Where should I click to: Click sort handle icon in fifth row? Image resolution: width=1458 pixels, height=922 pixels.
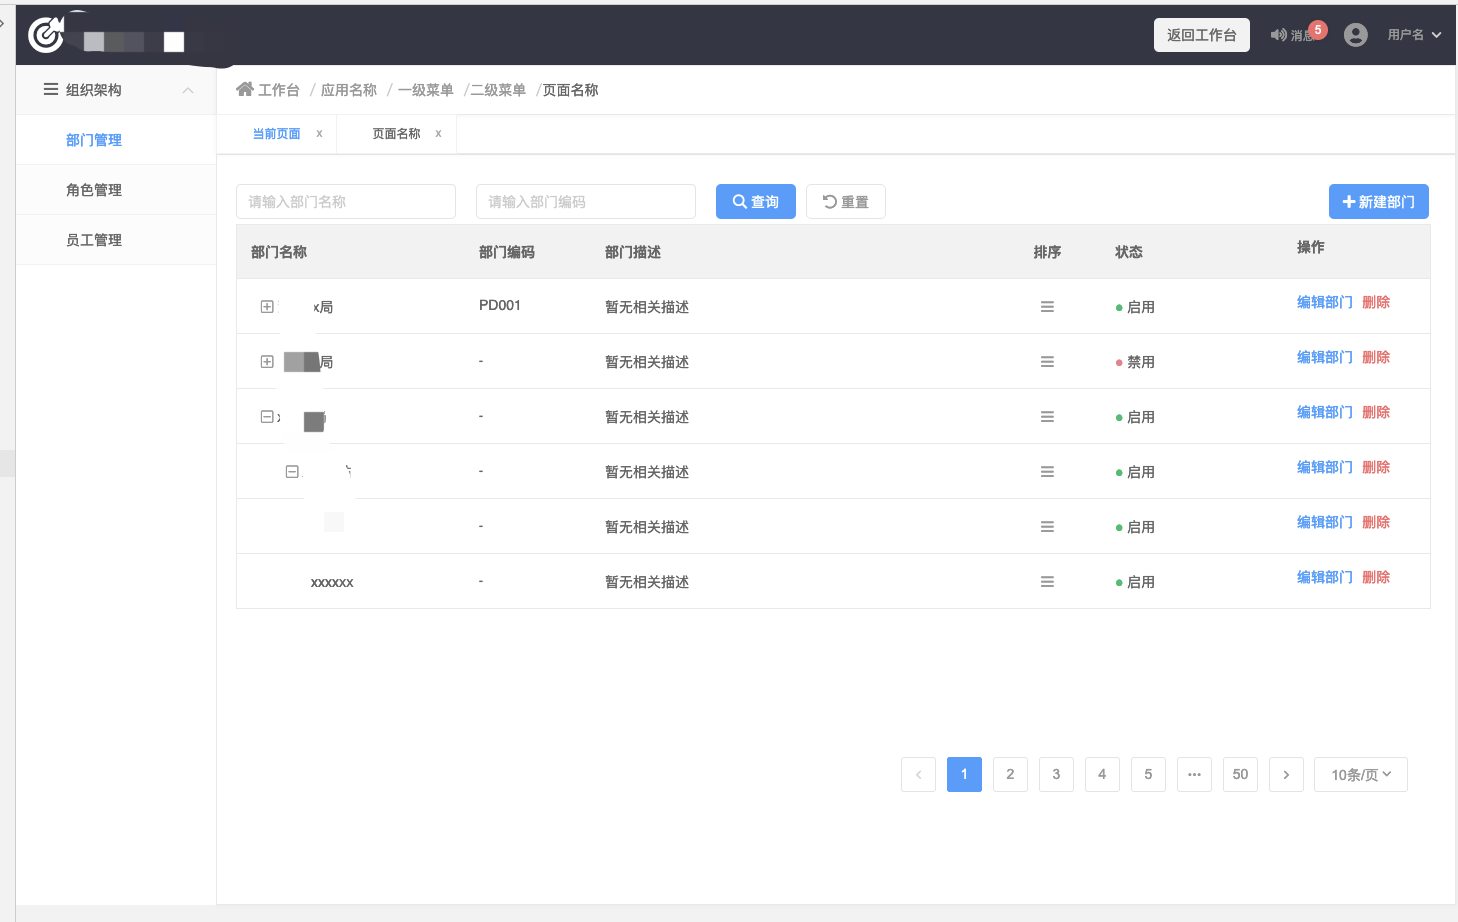1047,527
